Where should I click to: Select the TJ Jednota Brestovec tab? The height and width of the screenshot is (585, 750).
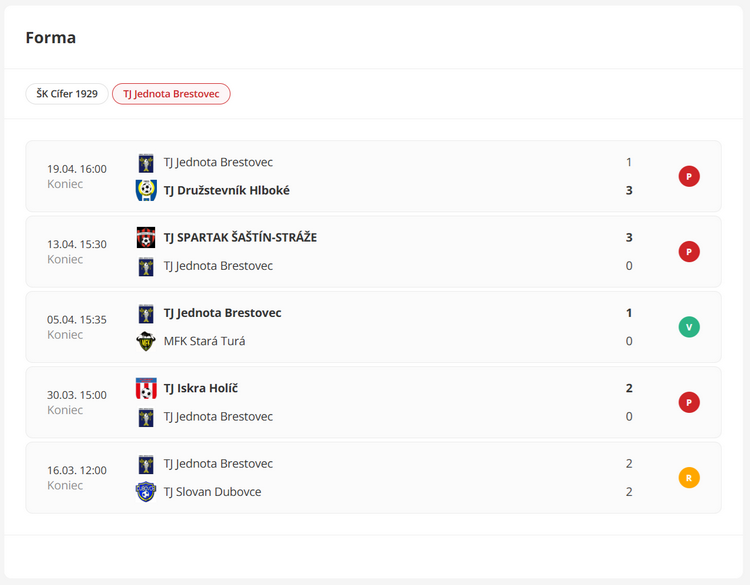(x=171, y=94)
